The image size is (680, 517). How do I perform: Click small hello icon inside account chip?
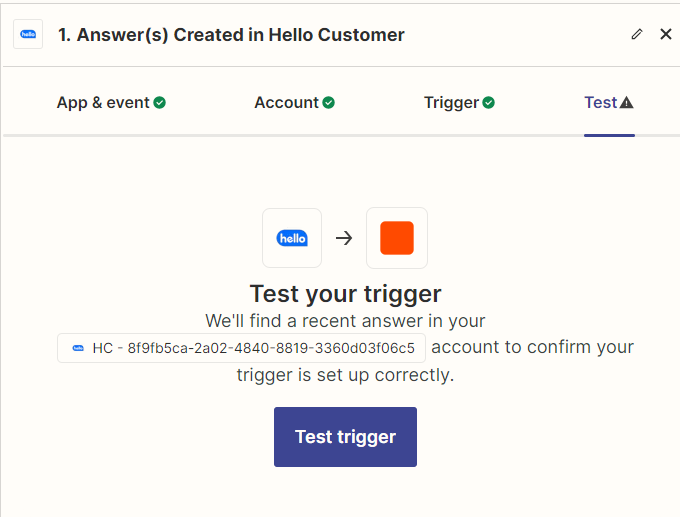pos(78,348)
